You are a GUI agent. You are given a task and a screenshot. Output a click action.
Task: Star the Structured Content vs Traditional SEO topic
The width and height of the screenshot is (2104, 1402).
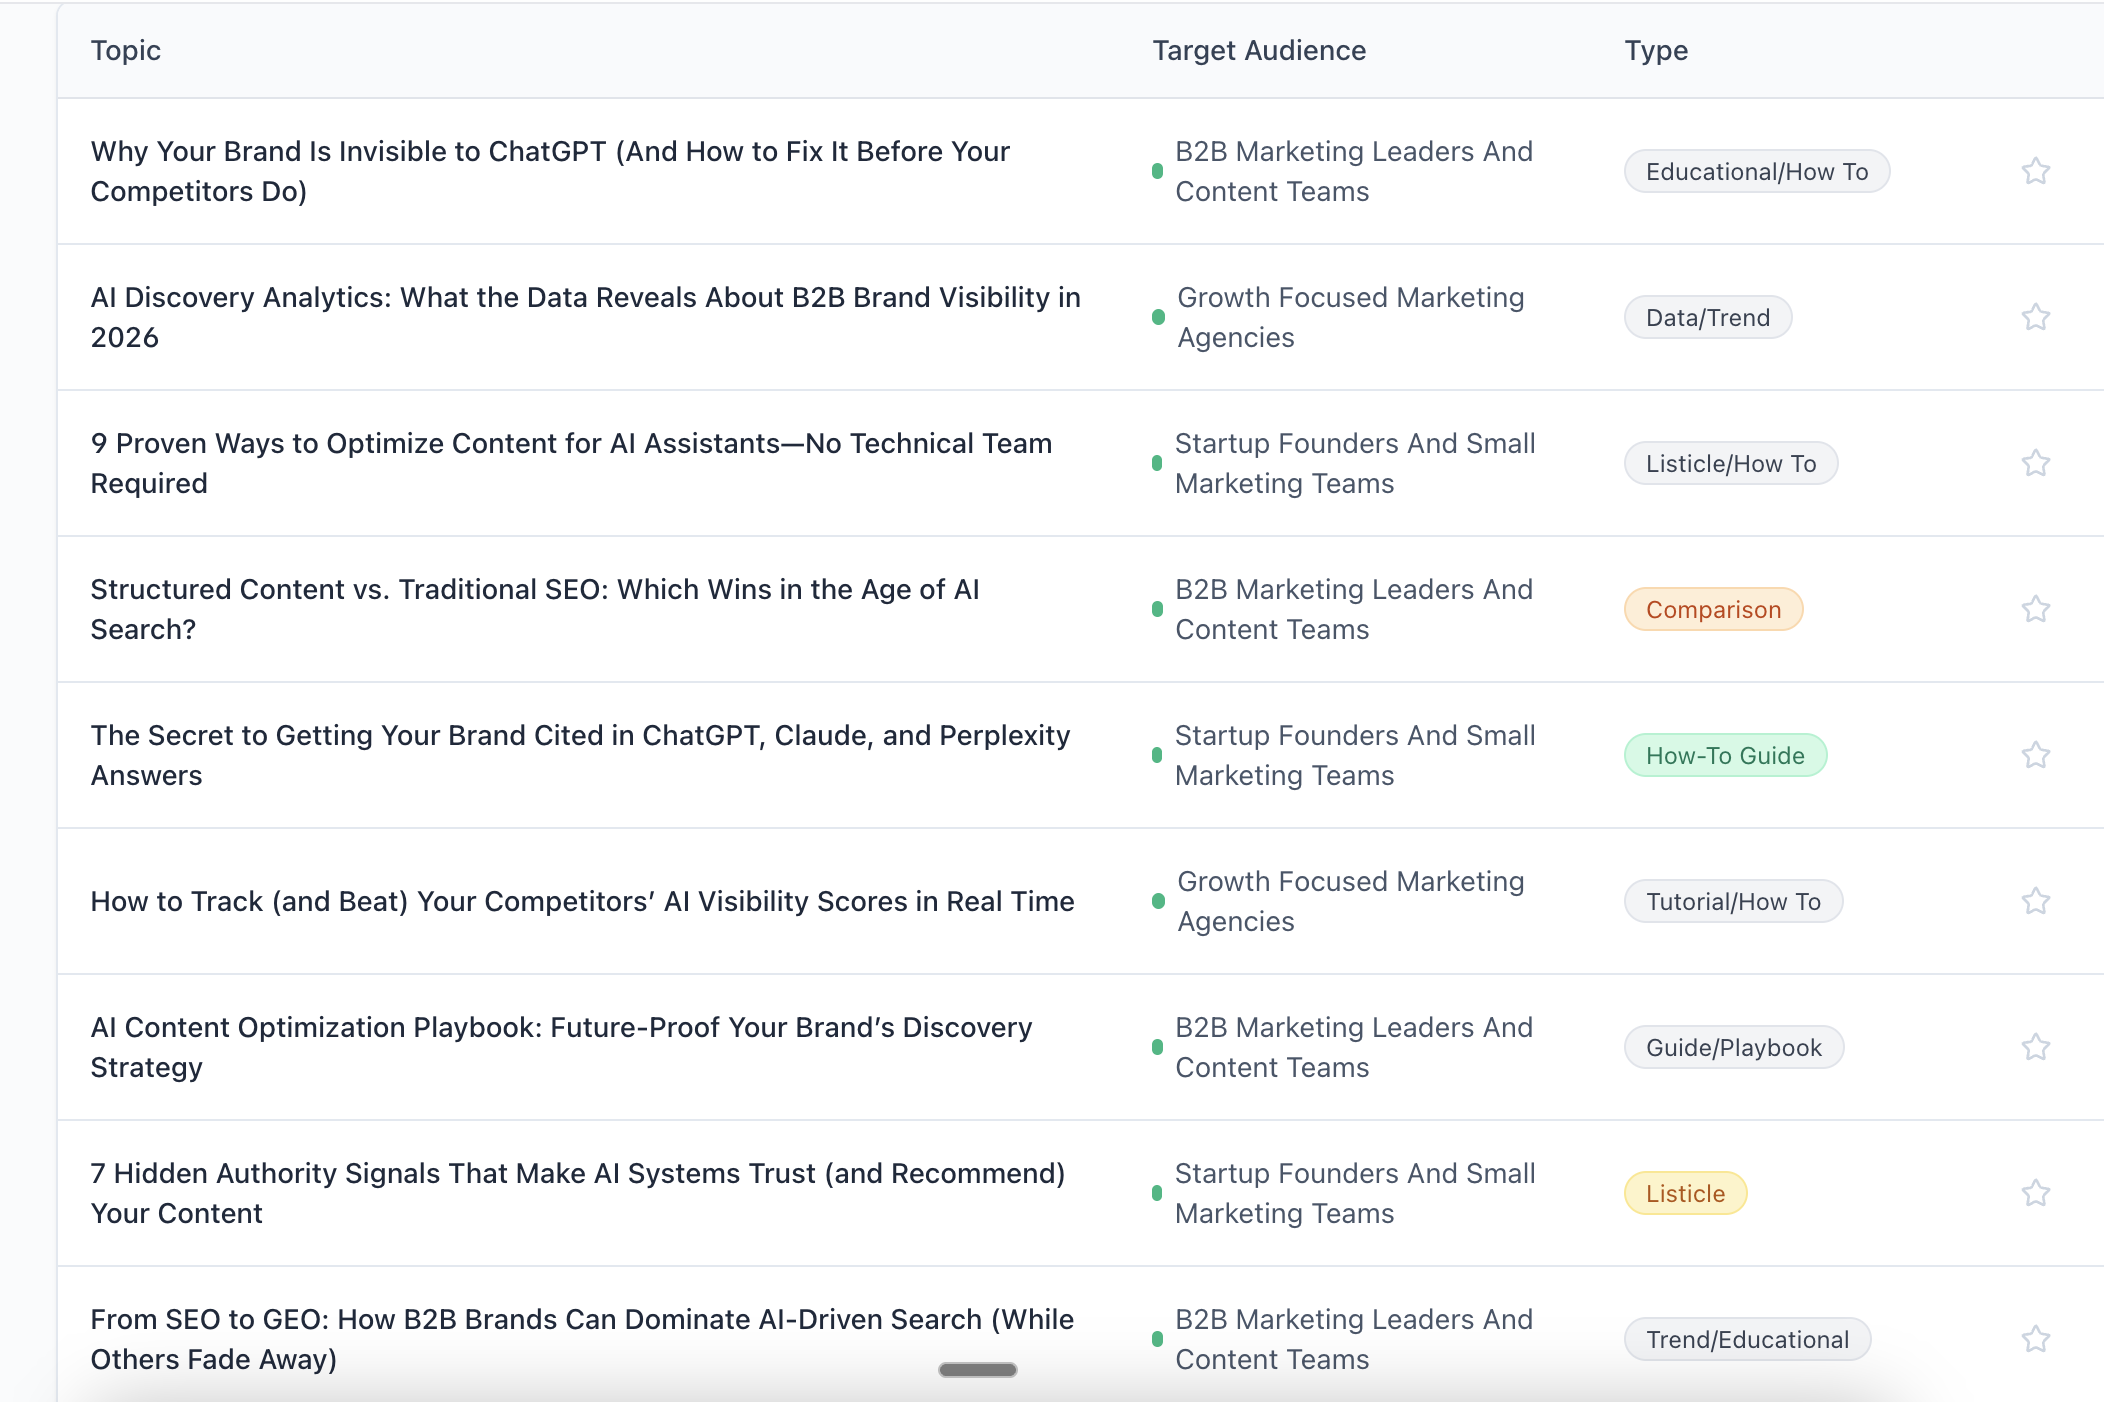pos(2035,609)
